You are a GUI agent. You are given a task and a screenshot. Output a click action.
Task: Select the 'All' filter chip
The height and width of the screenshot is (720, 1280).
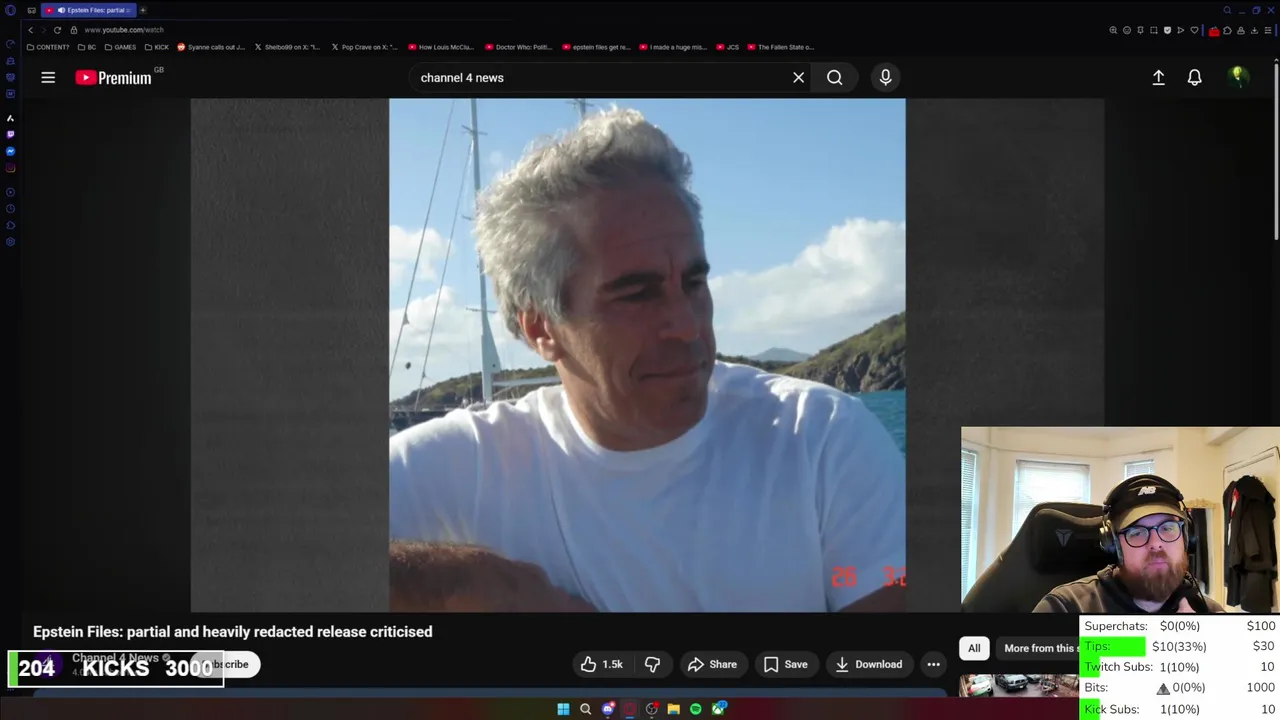click(x=974, y=648)
